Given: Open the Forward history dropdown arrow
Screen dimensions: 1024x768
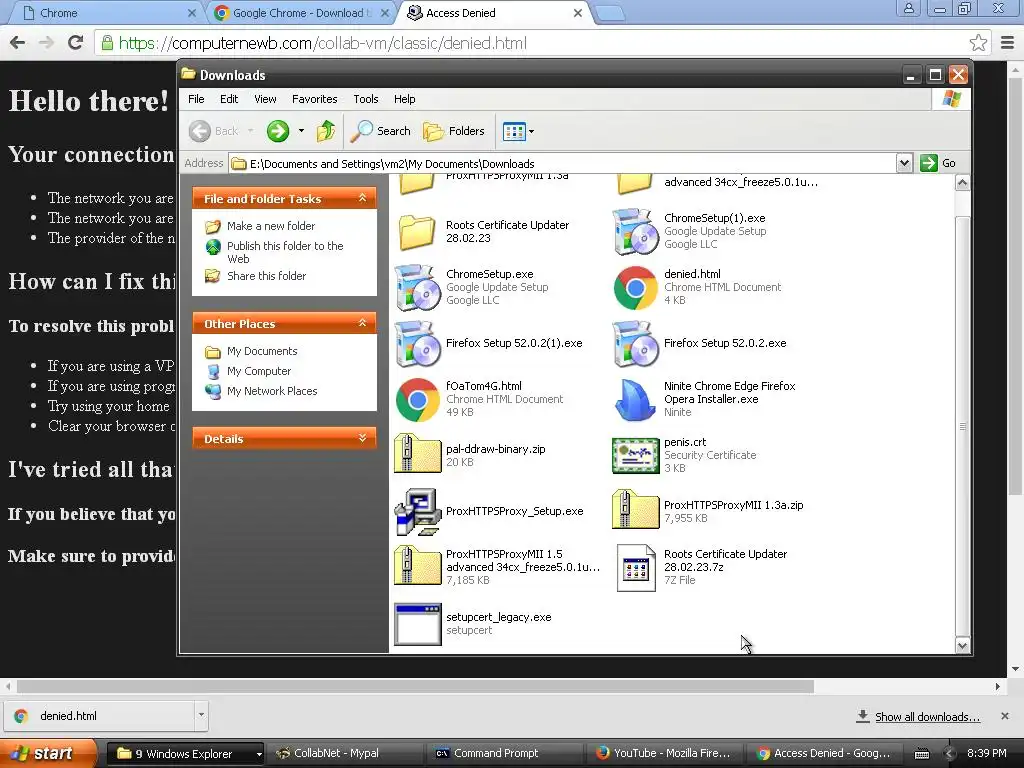Looking at the screenshot, I should (x=301, y=131).
